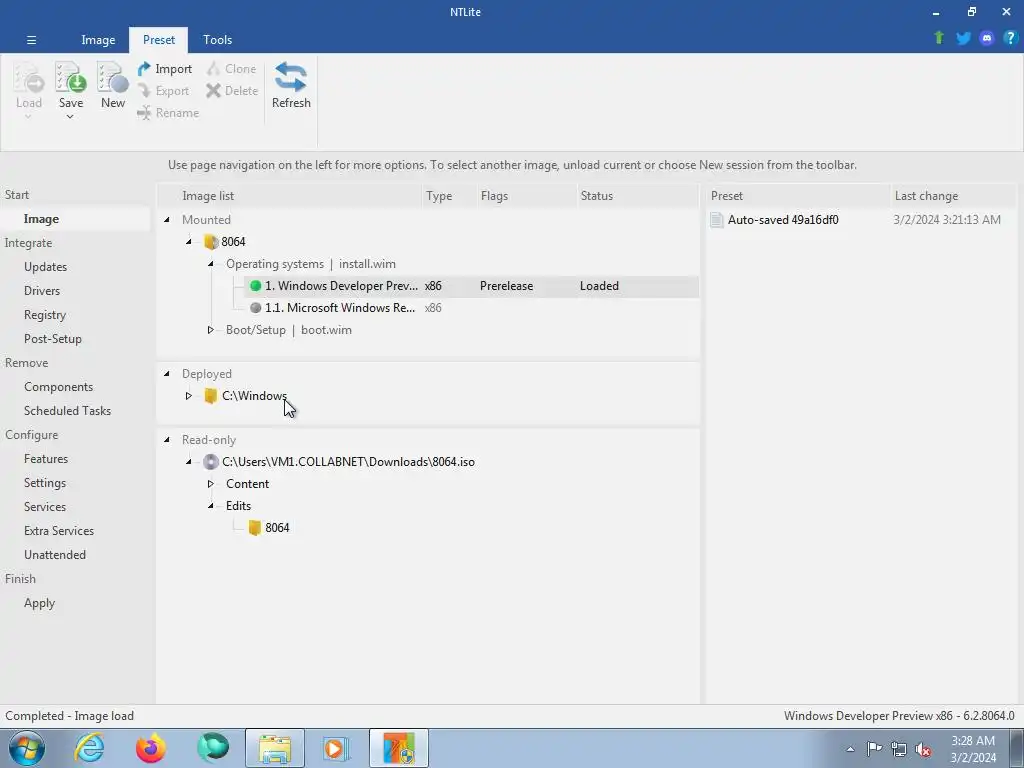The height and width of the screenshot is (768, 1024).
Task: Click the green update arrow icon
Action: coord(939,38)
